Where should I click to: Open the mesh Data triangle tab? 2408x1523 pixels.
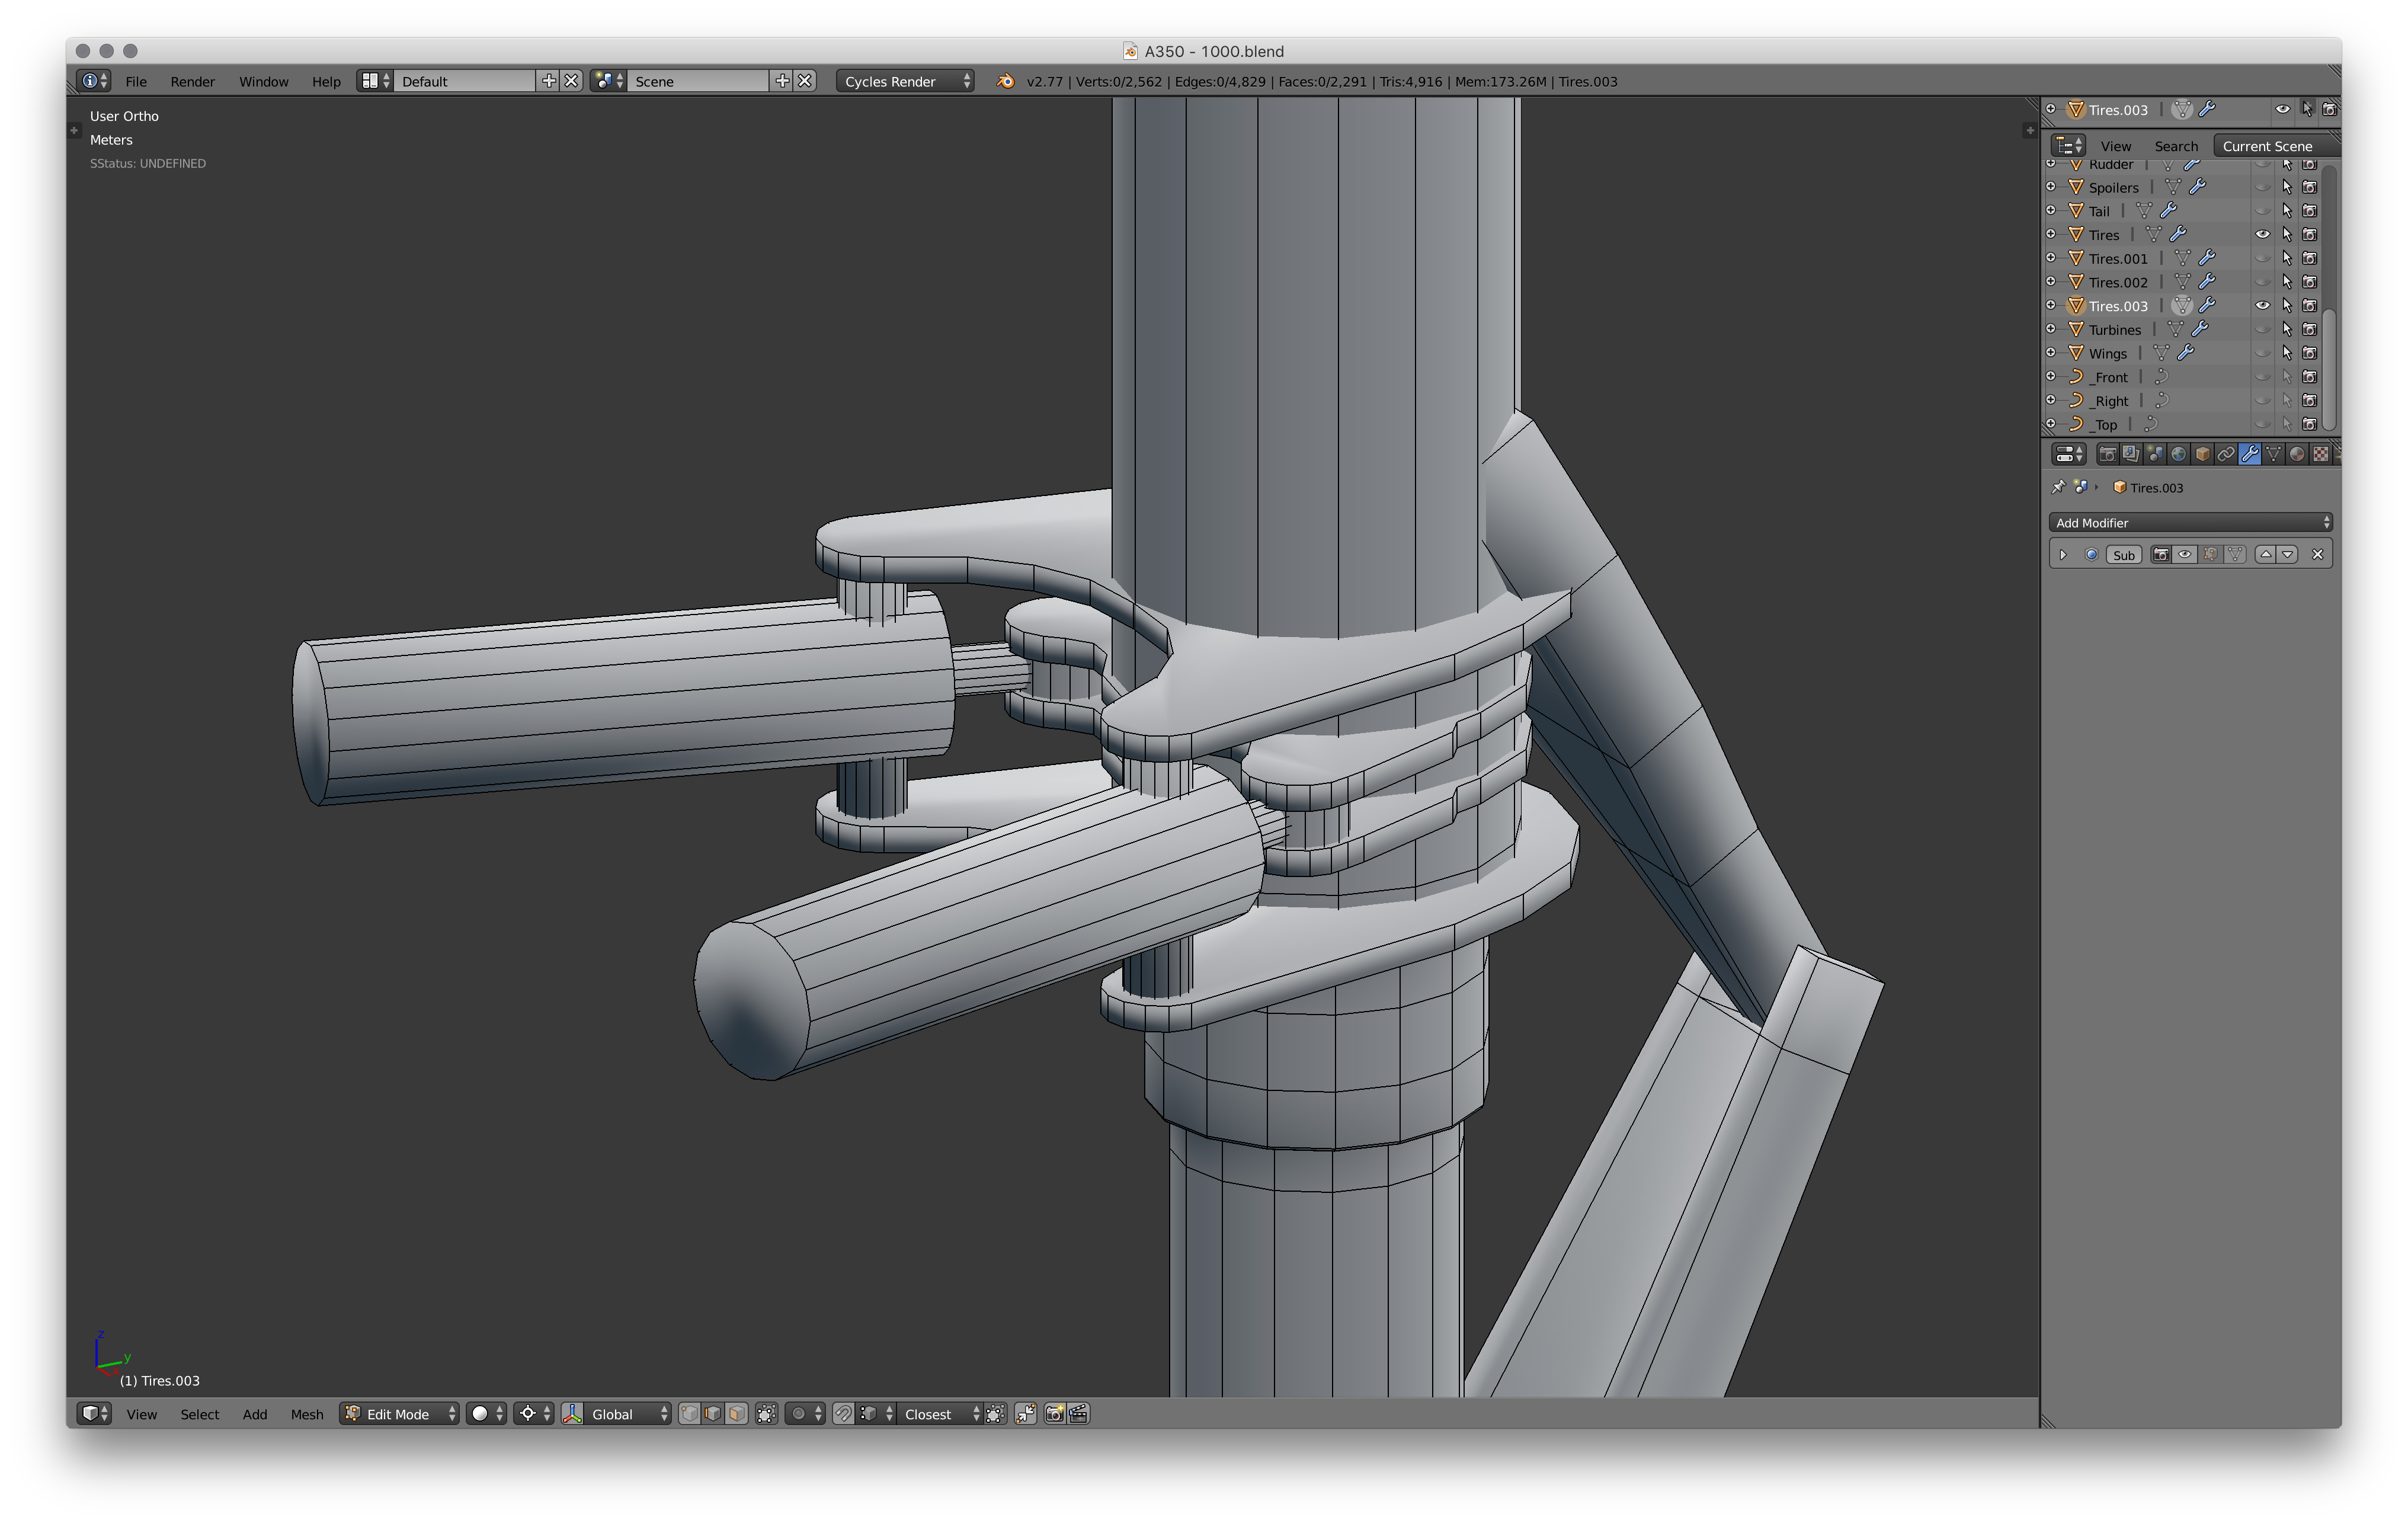click(2274, 454)
